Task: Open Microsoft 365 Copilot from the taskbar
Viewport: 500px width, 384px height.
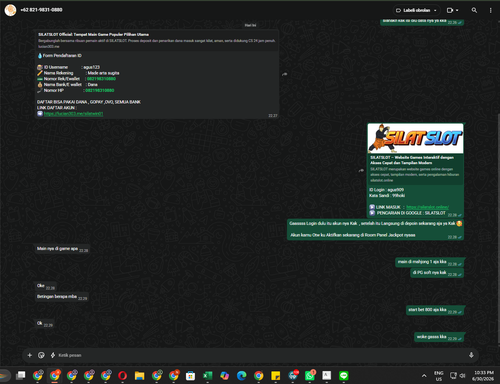Action: pyautogui.click(x=224, y=376)
